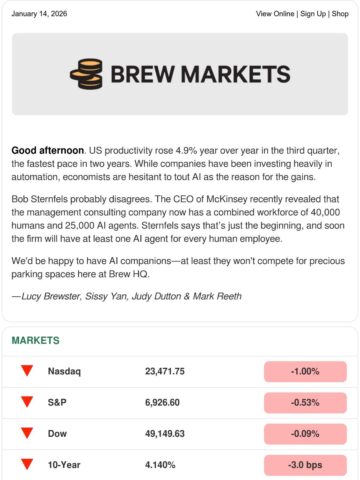The image size is (360, 480).
Task: Open the Shop link
Action: [x=340, y=14]
